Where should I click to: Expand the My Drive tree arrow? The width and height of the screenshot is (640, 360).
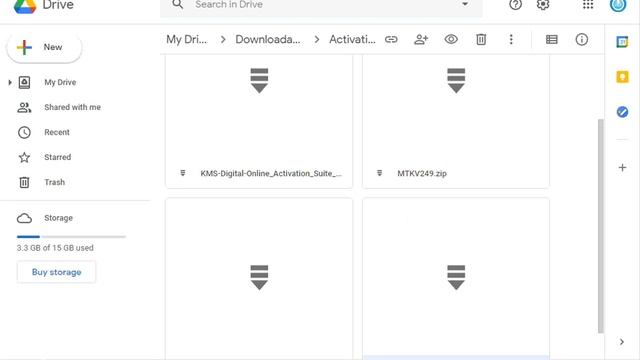tap(10, 82)
